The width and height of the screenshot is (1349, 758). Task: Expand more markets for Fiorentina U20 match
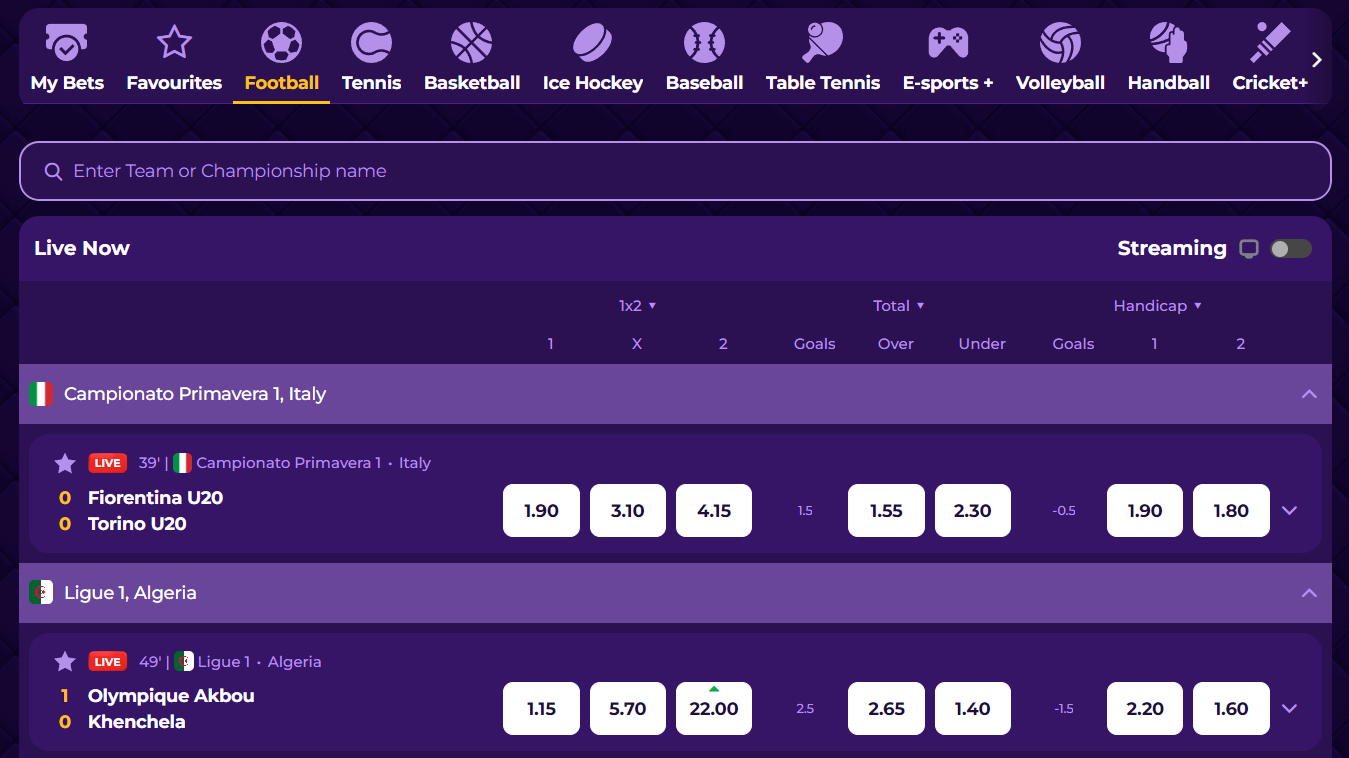point(1289,511)
